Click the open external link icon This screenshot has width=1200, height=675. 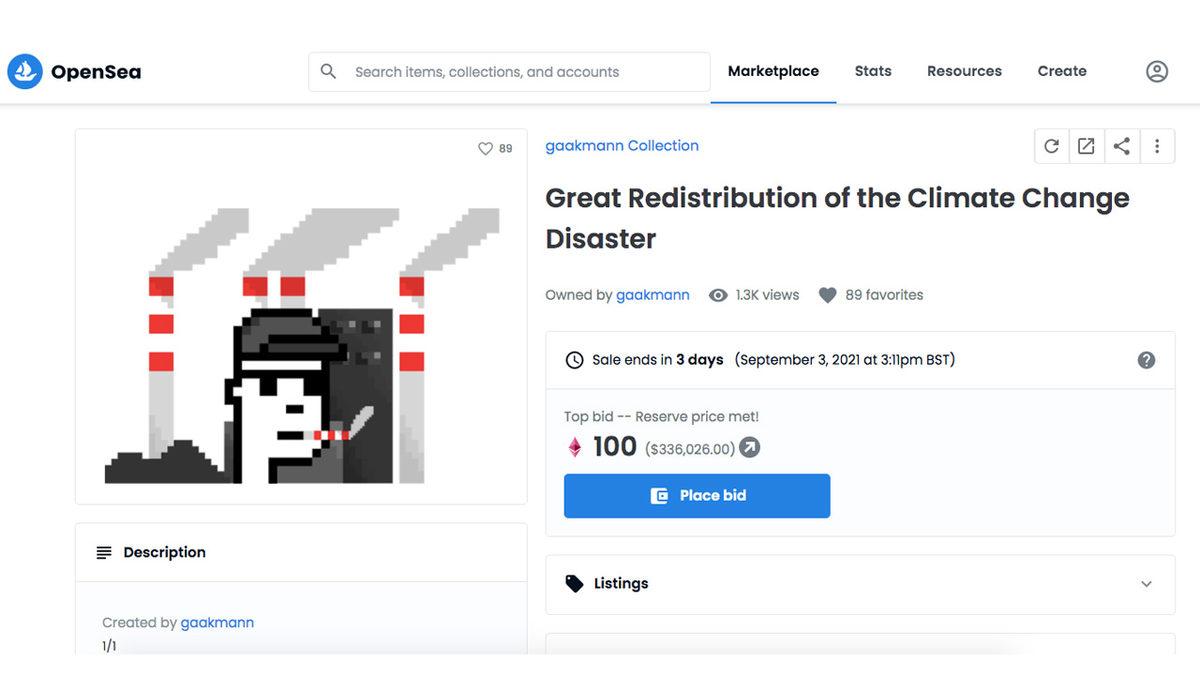pyautogui.click(x=1086, y=146)
